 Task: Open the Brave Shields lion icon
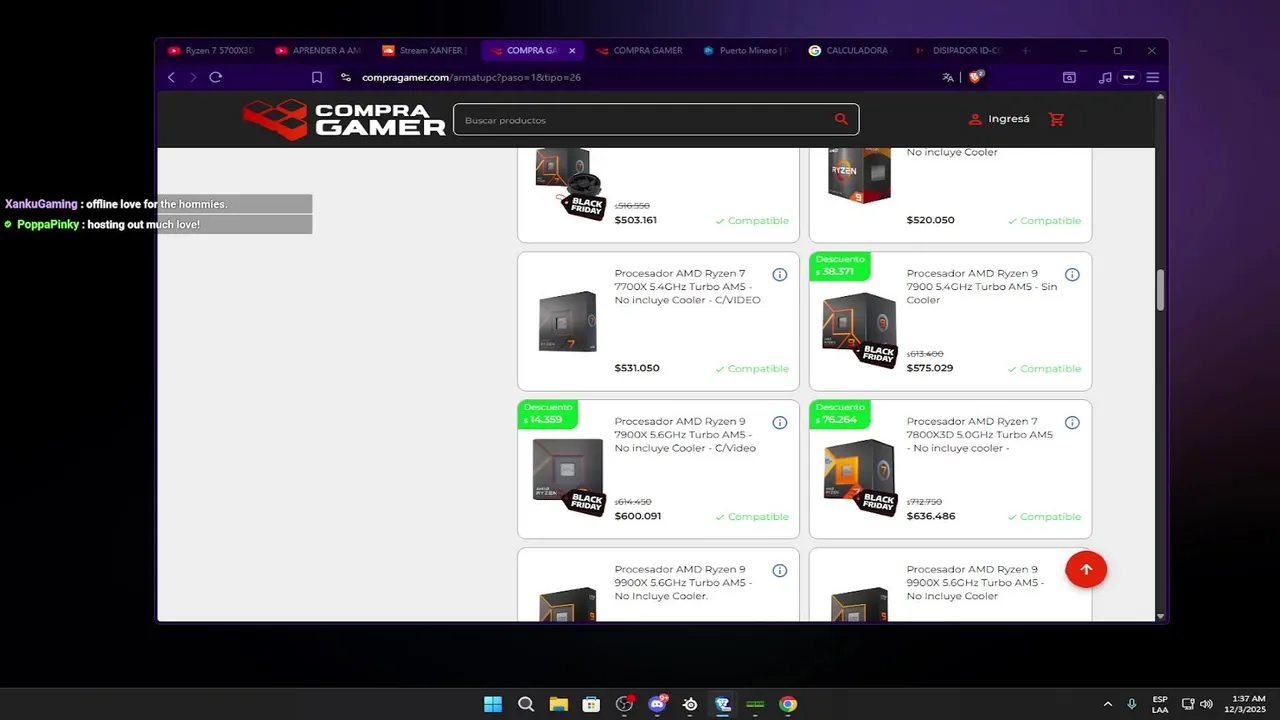click(976, 76)
